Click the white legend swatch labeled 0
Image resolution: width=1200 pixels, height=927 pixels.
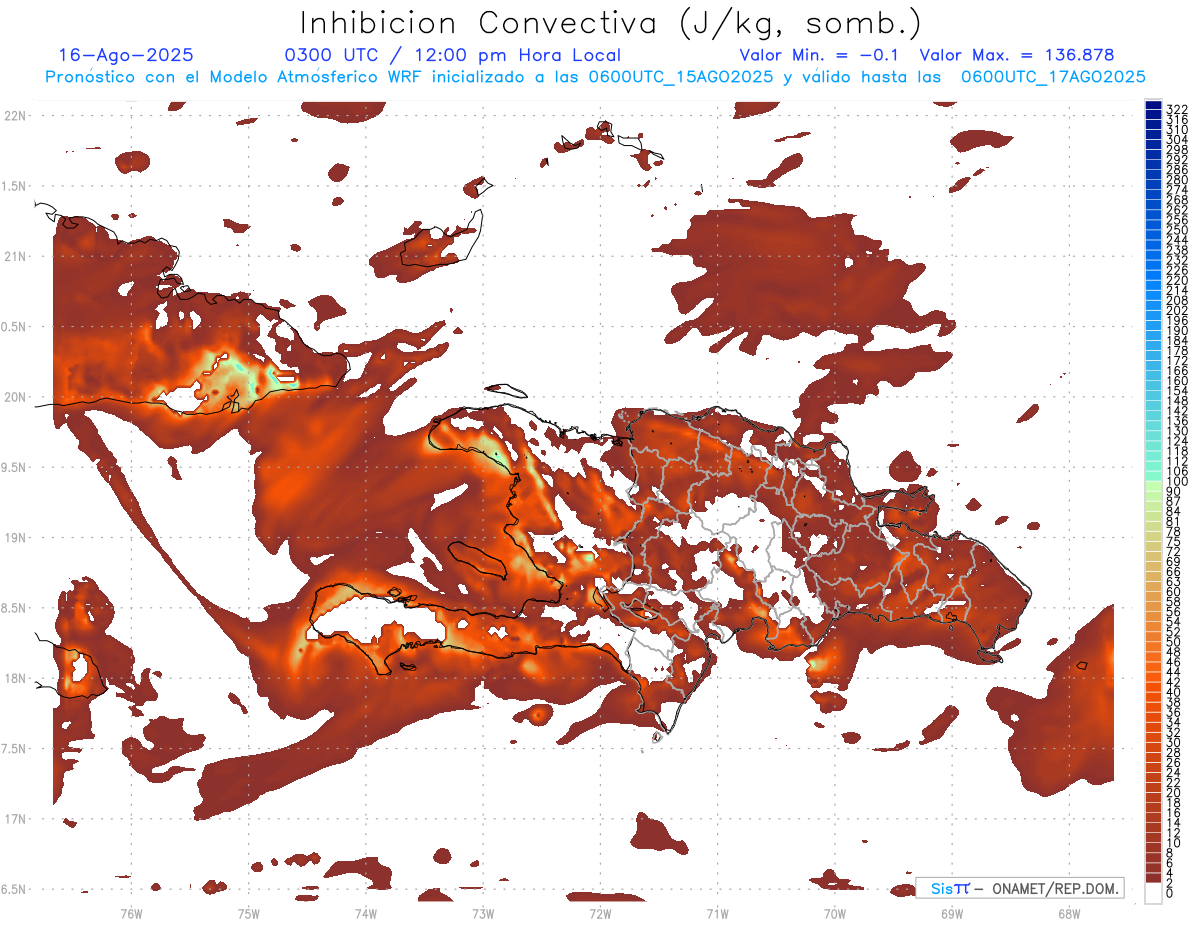[x=1153, y=893]
